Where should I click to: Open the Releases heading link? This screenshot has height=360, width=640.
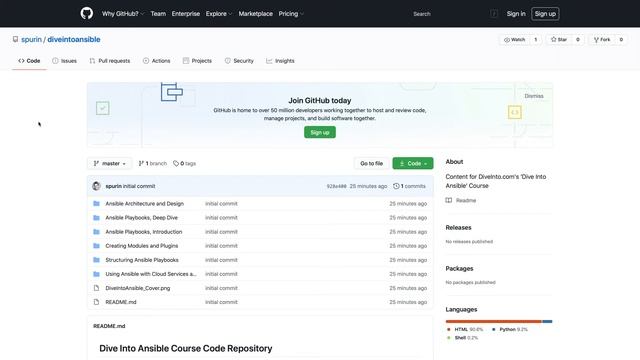coord(458,227)
